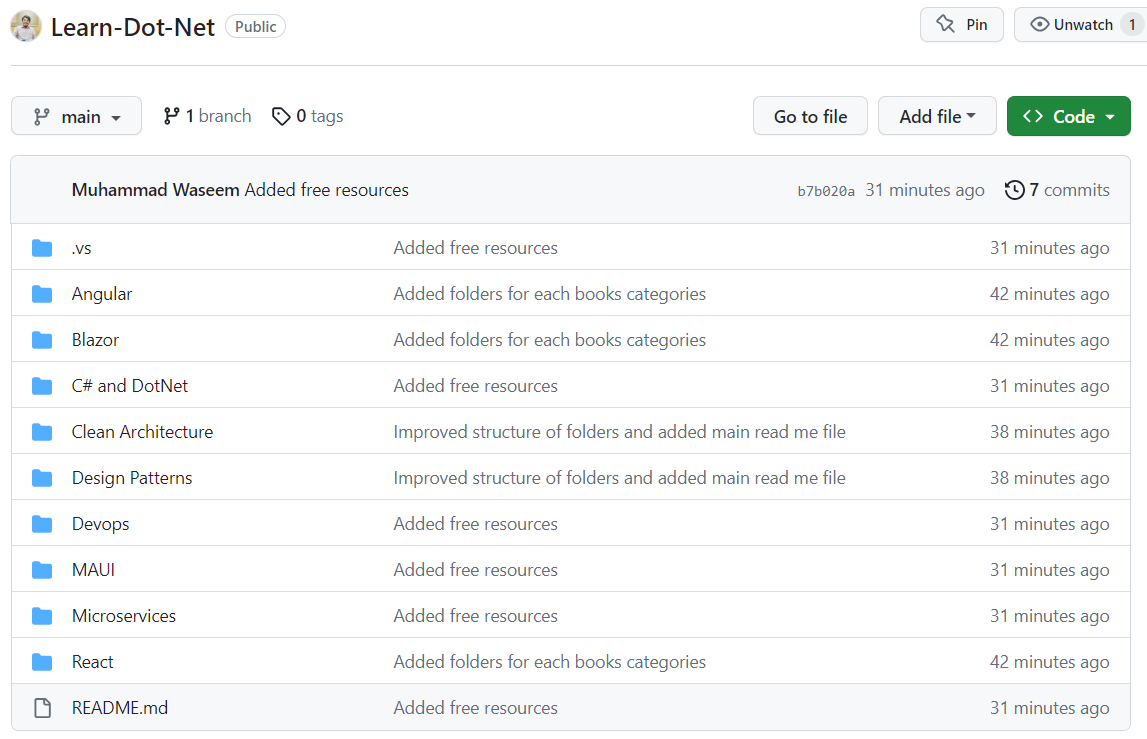The height and width of the screenshot is (739, 1147).
Task: Click the folder icon for Microservices
Action: (x=42, y=616)
